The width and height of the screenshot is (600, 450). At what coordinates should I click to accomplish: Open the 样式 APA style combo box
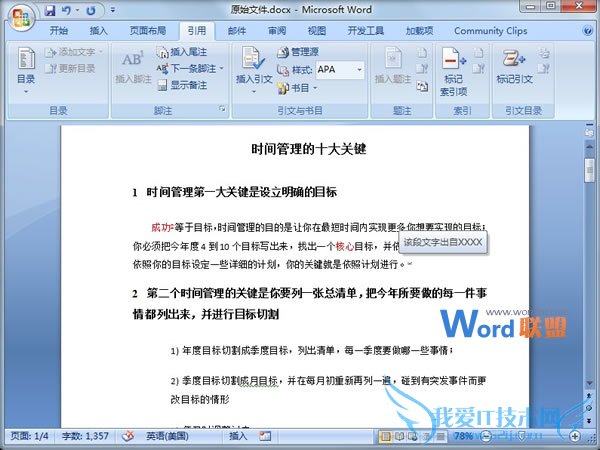pos(340,70)
